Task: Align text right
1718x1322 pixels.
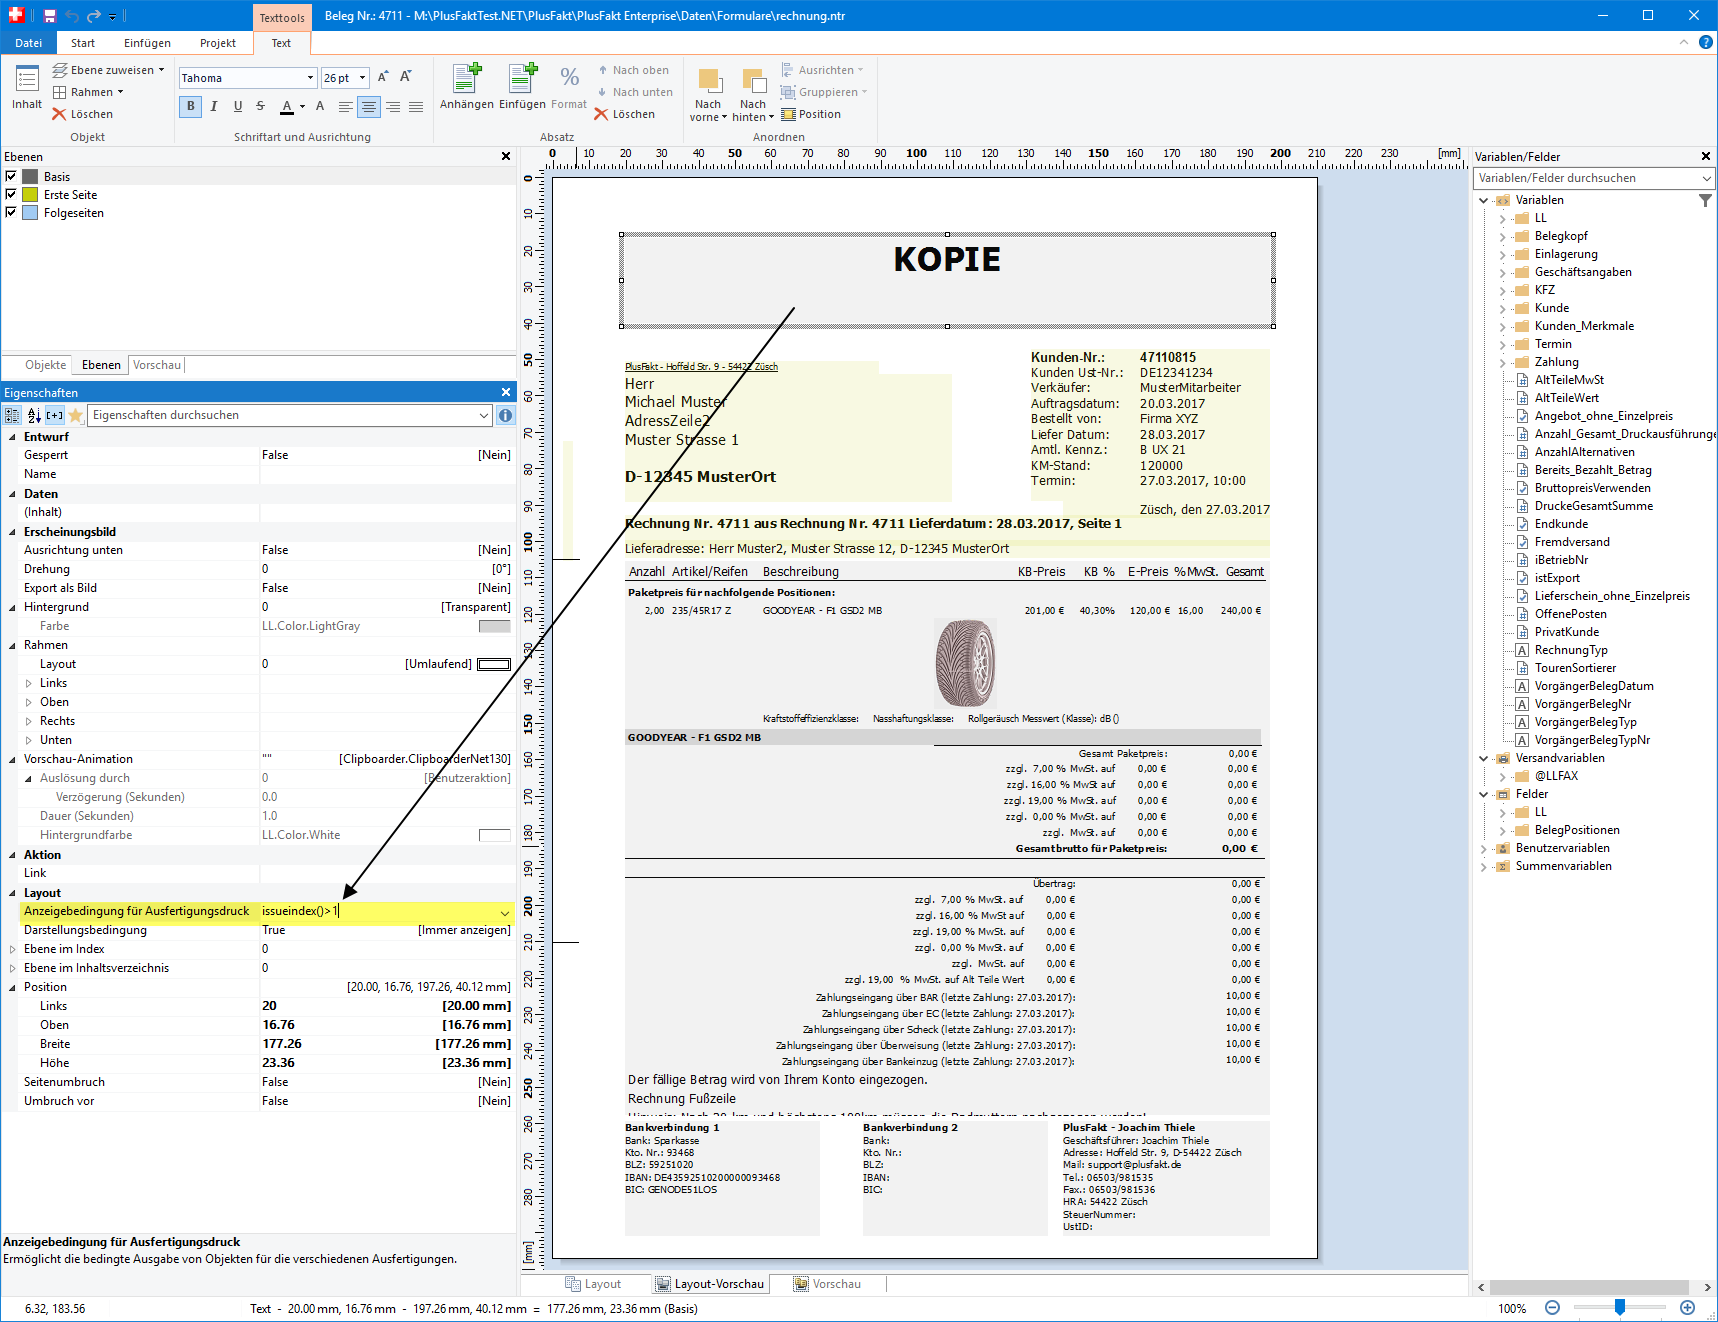Action: coord(393,106)
